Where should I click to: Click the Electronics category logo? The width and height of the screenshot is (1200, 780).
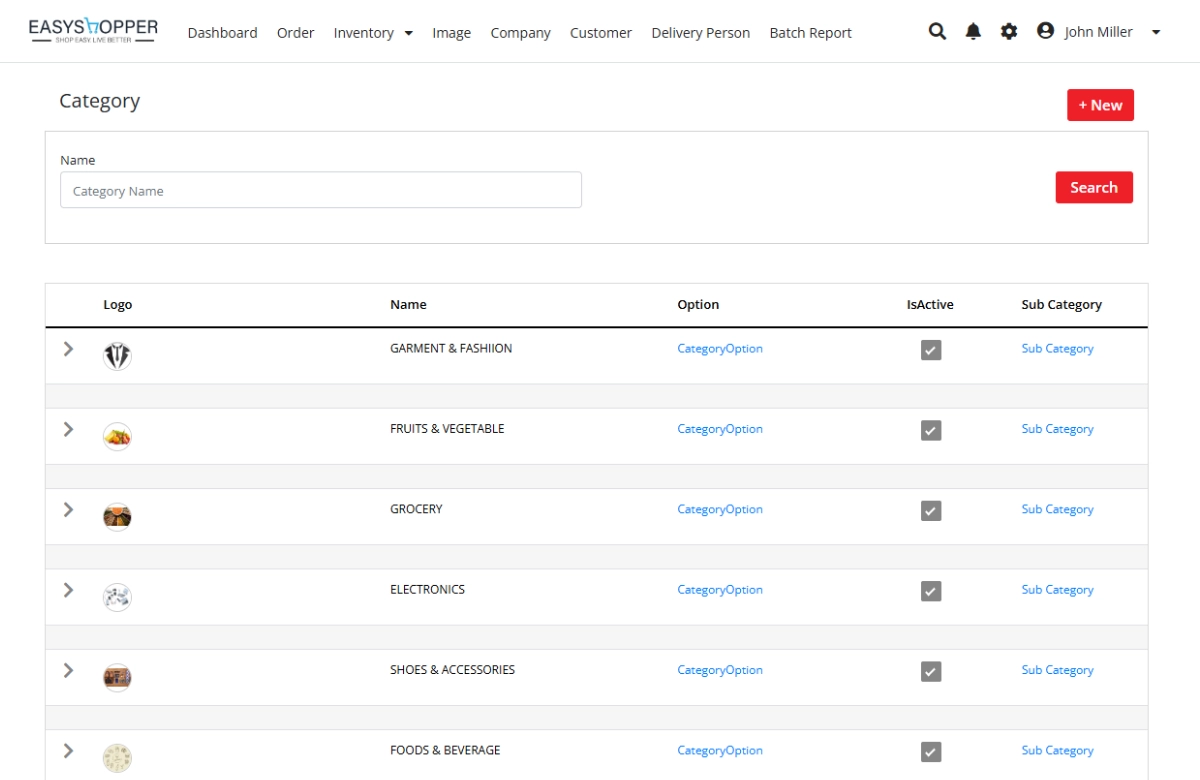pyautogui.click(x=117, y=597)
